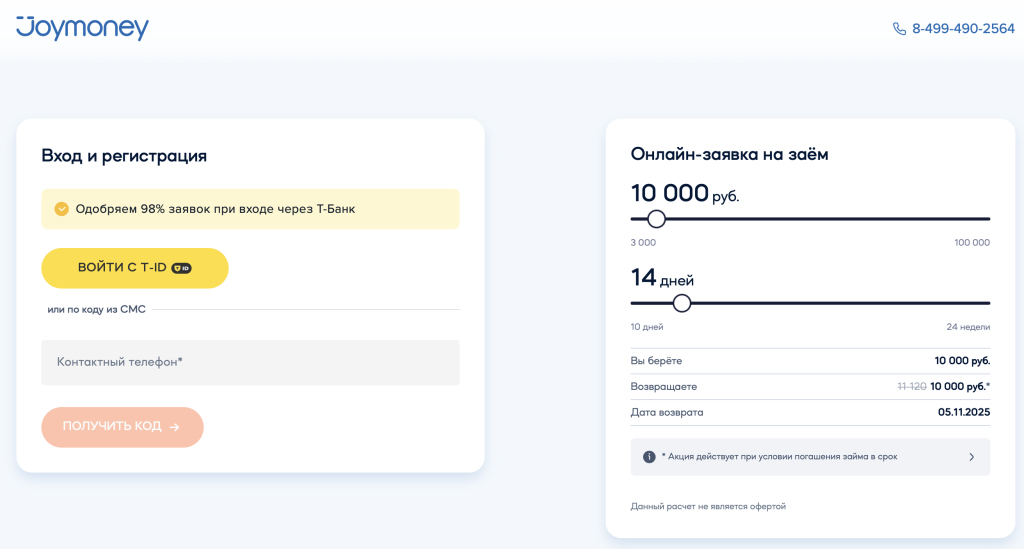Click the loan amount slider handle
The width and height of the screenshot is (1024, 549).
pyautogui.click(x=656, y=219)
